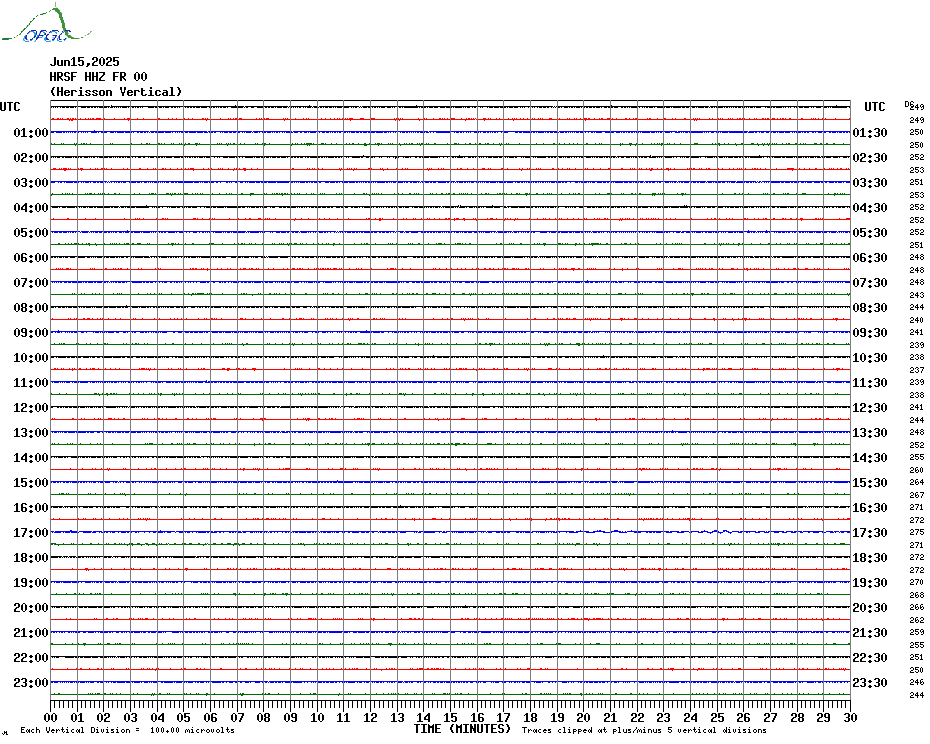Click 'Traces clipped at plus/minus 5 vertical divisions' note
The width and height of the screenshot is (930, 744).
tap(644, 730)
